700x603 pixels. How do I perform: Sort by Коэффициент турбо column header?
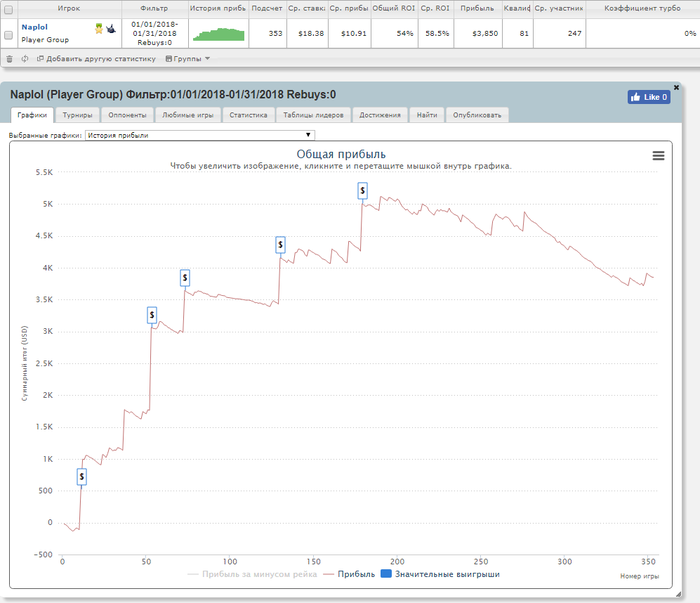click(642, 8)
